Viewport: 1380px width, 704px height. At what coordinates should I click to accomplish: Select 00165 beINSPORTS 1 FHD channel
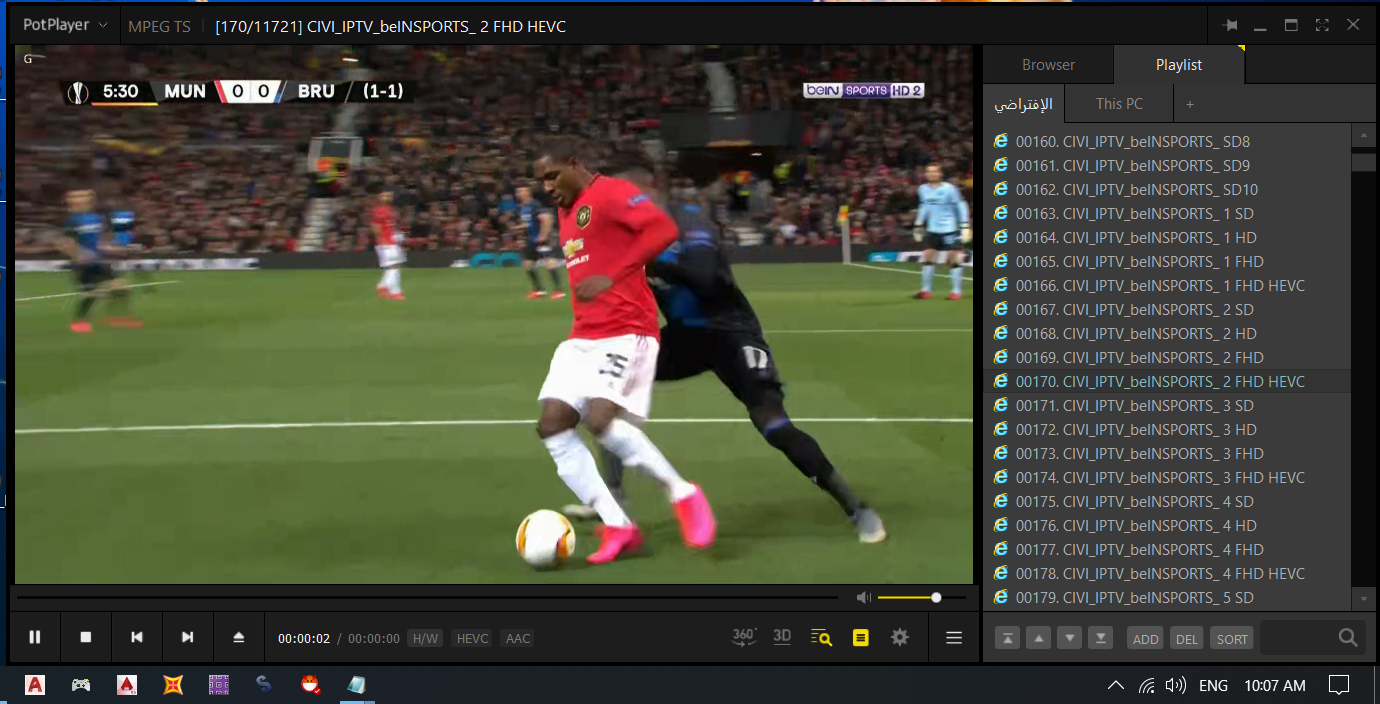1167,262
